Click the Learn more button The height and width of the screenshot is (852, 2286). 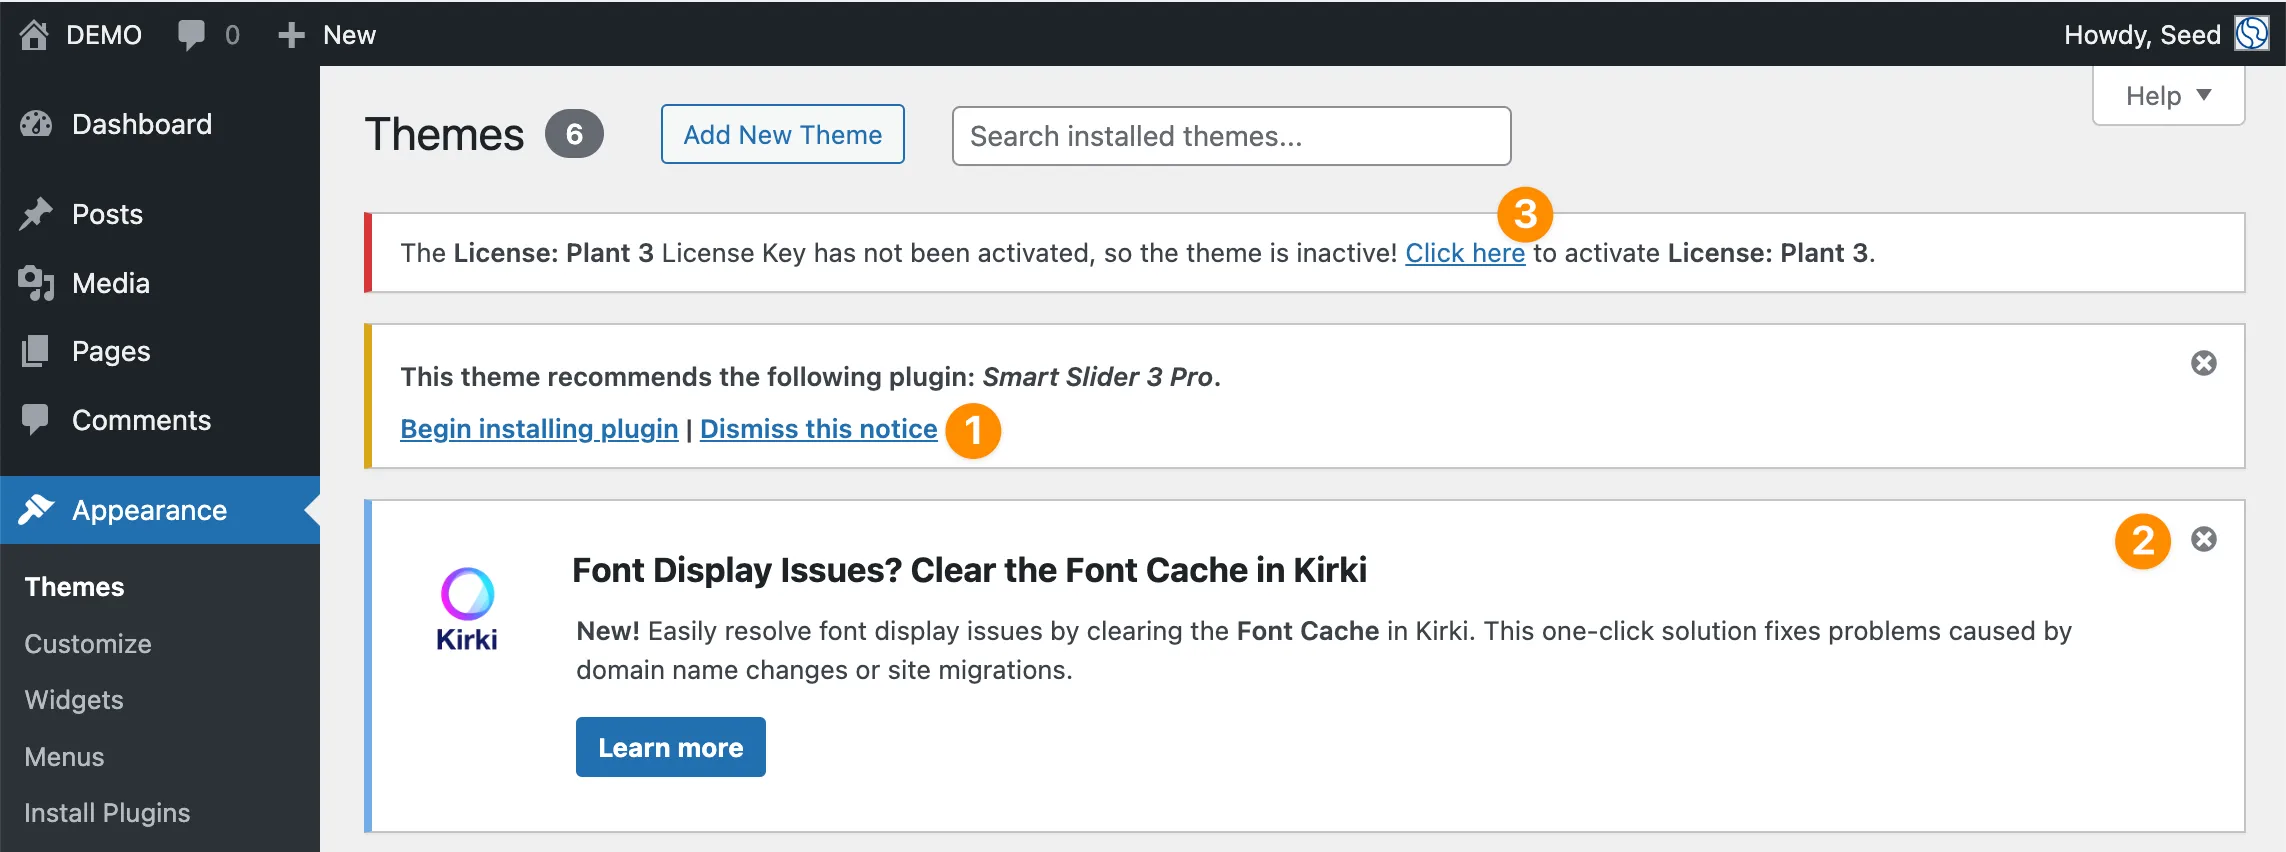[x=670, y=747]
